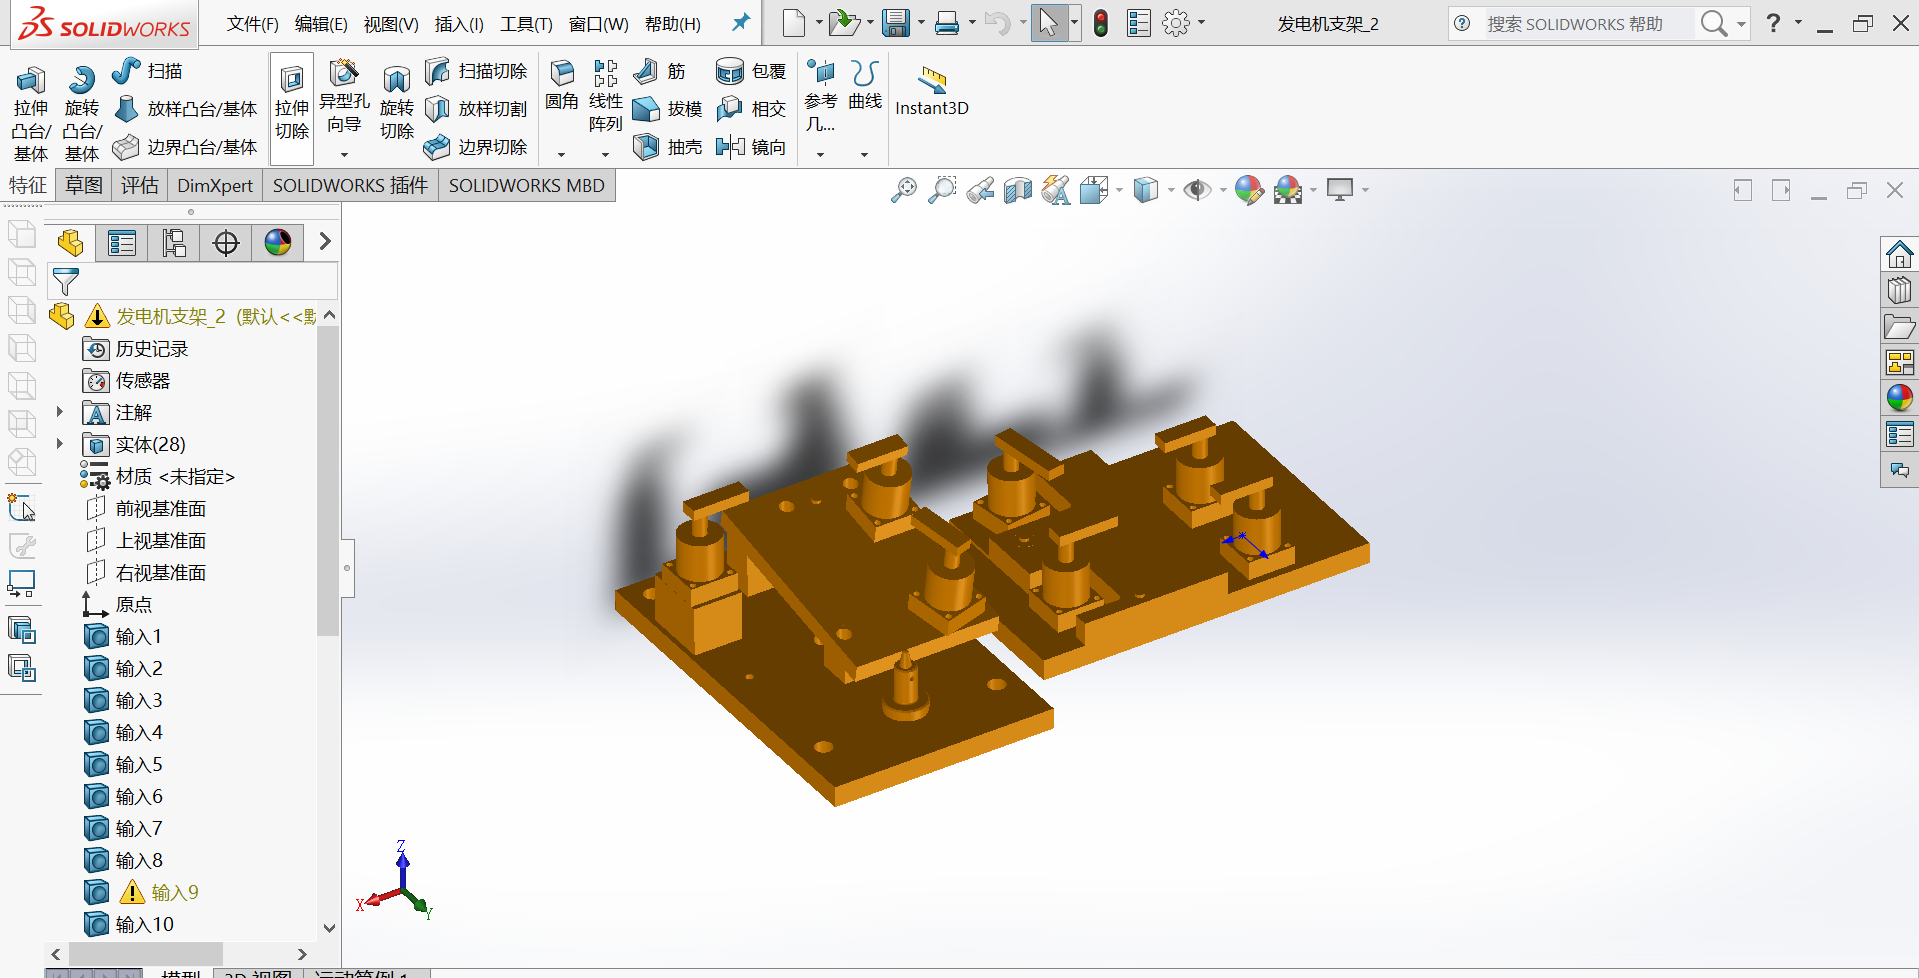Select 原点 Origin in feature tree
This screenshot has height=978, width=1919.
(x=134, y=604)
